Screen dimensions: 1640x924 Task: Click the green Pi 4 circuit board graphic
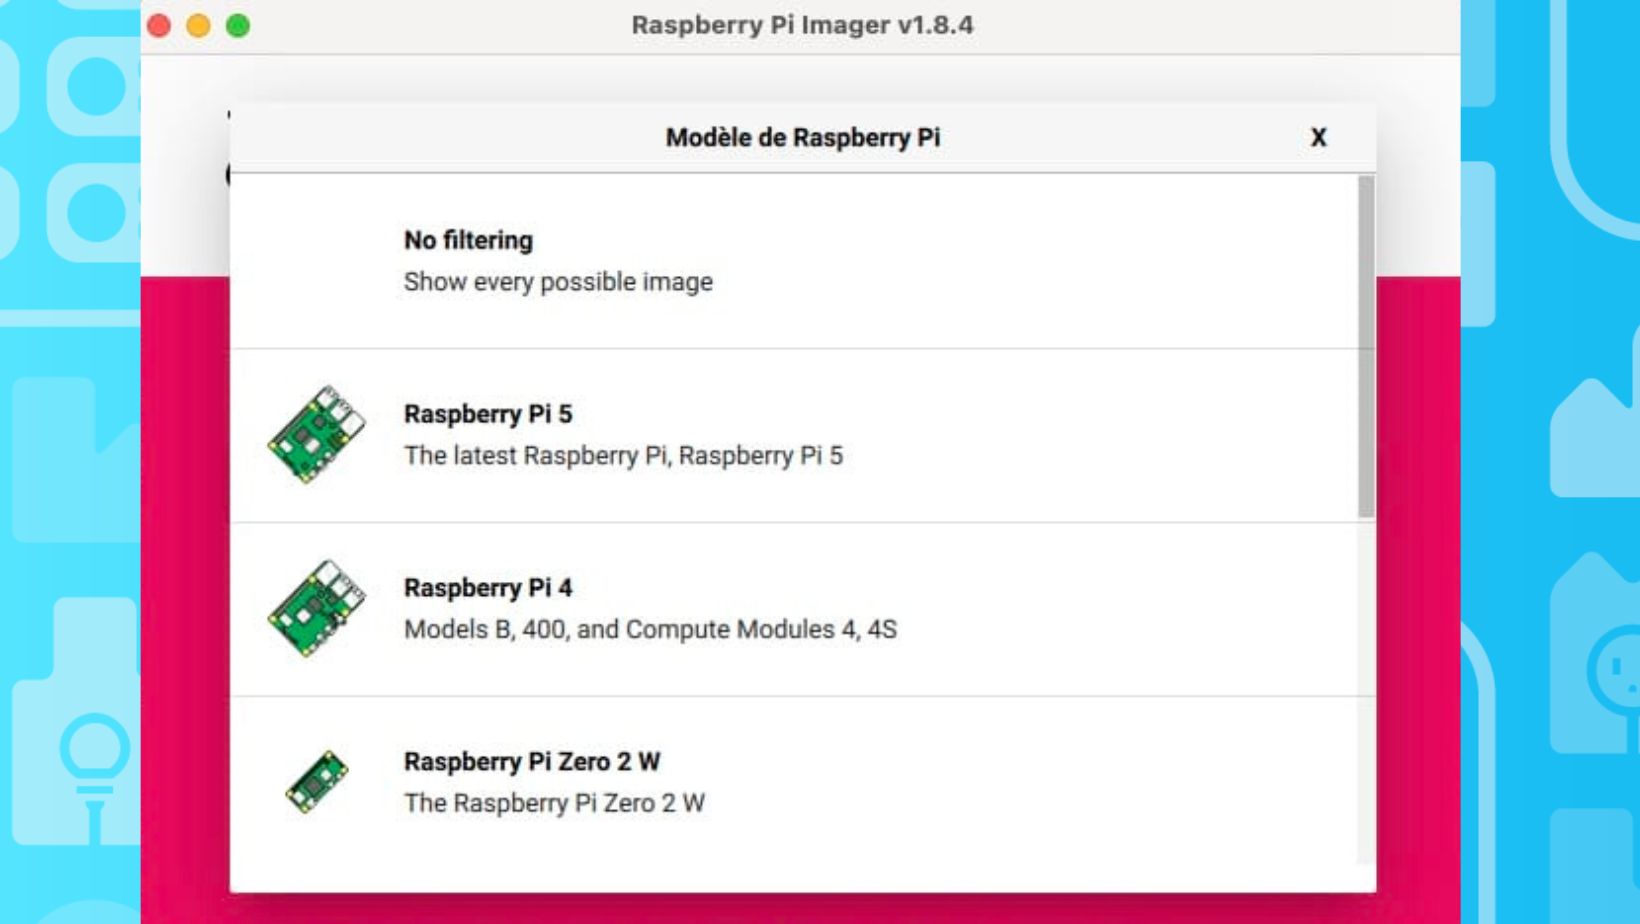(x=315, y=604)
